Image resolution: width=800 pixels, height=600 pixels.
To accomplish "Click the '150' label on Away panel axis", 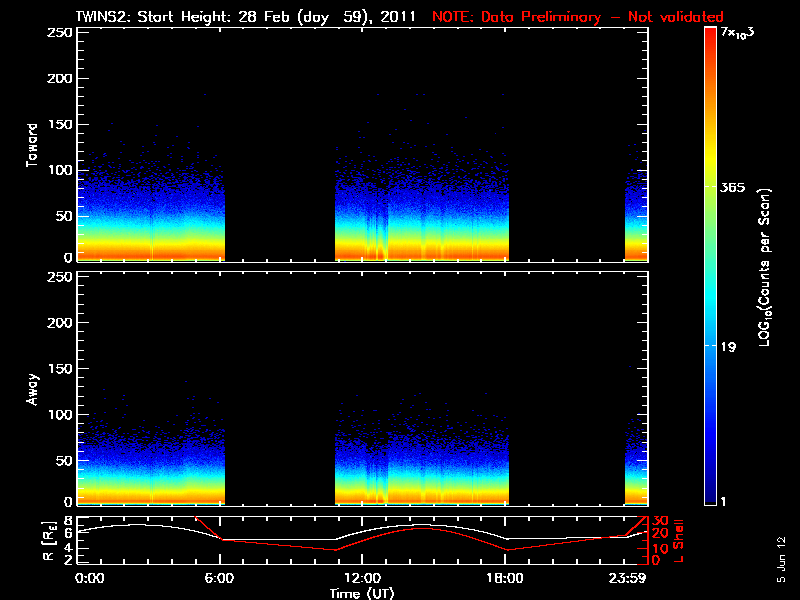I will [60, 368].
